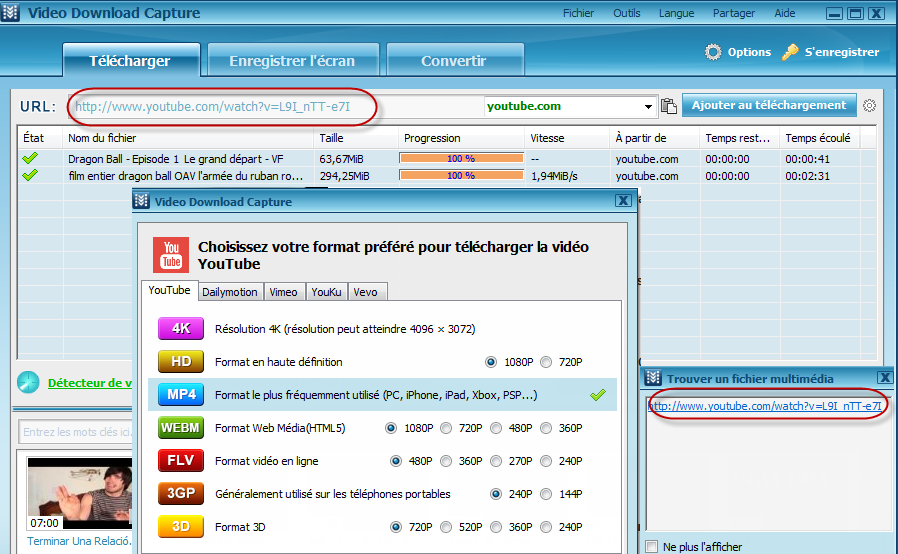This screenshot has width=898, height=554.
Task: Click Ajouter au téléchargement button
Action: coord(769,105)
